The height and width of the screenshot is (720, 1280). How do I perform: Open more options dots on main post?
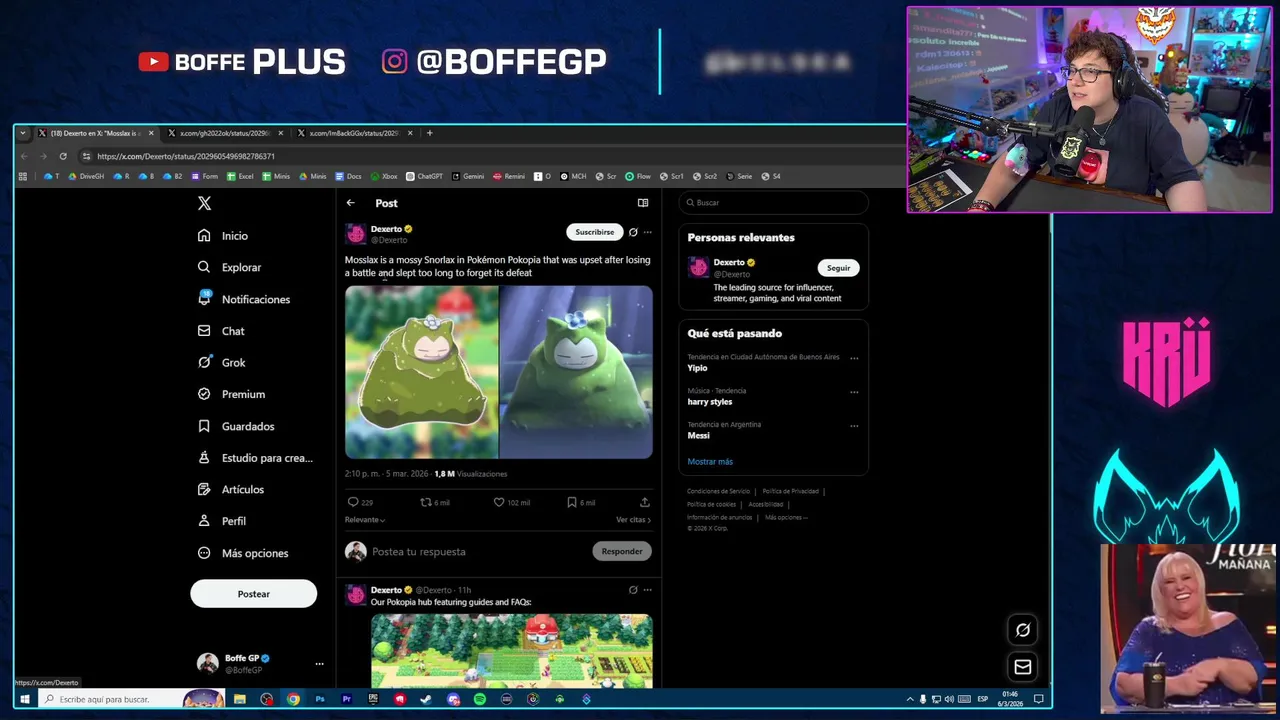click(x=647, y=232)
